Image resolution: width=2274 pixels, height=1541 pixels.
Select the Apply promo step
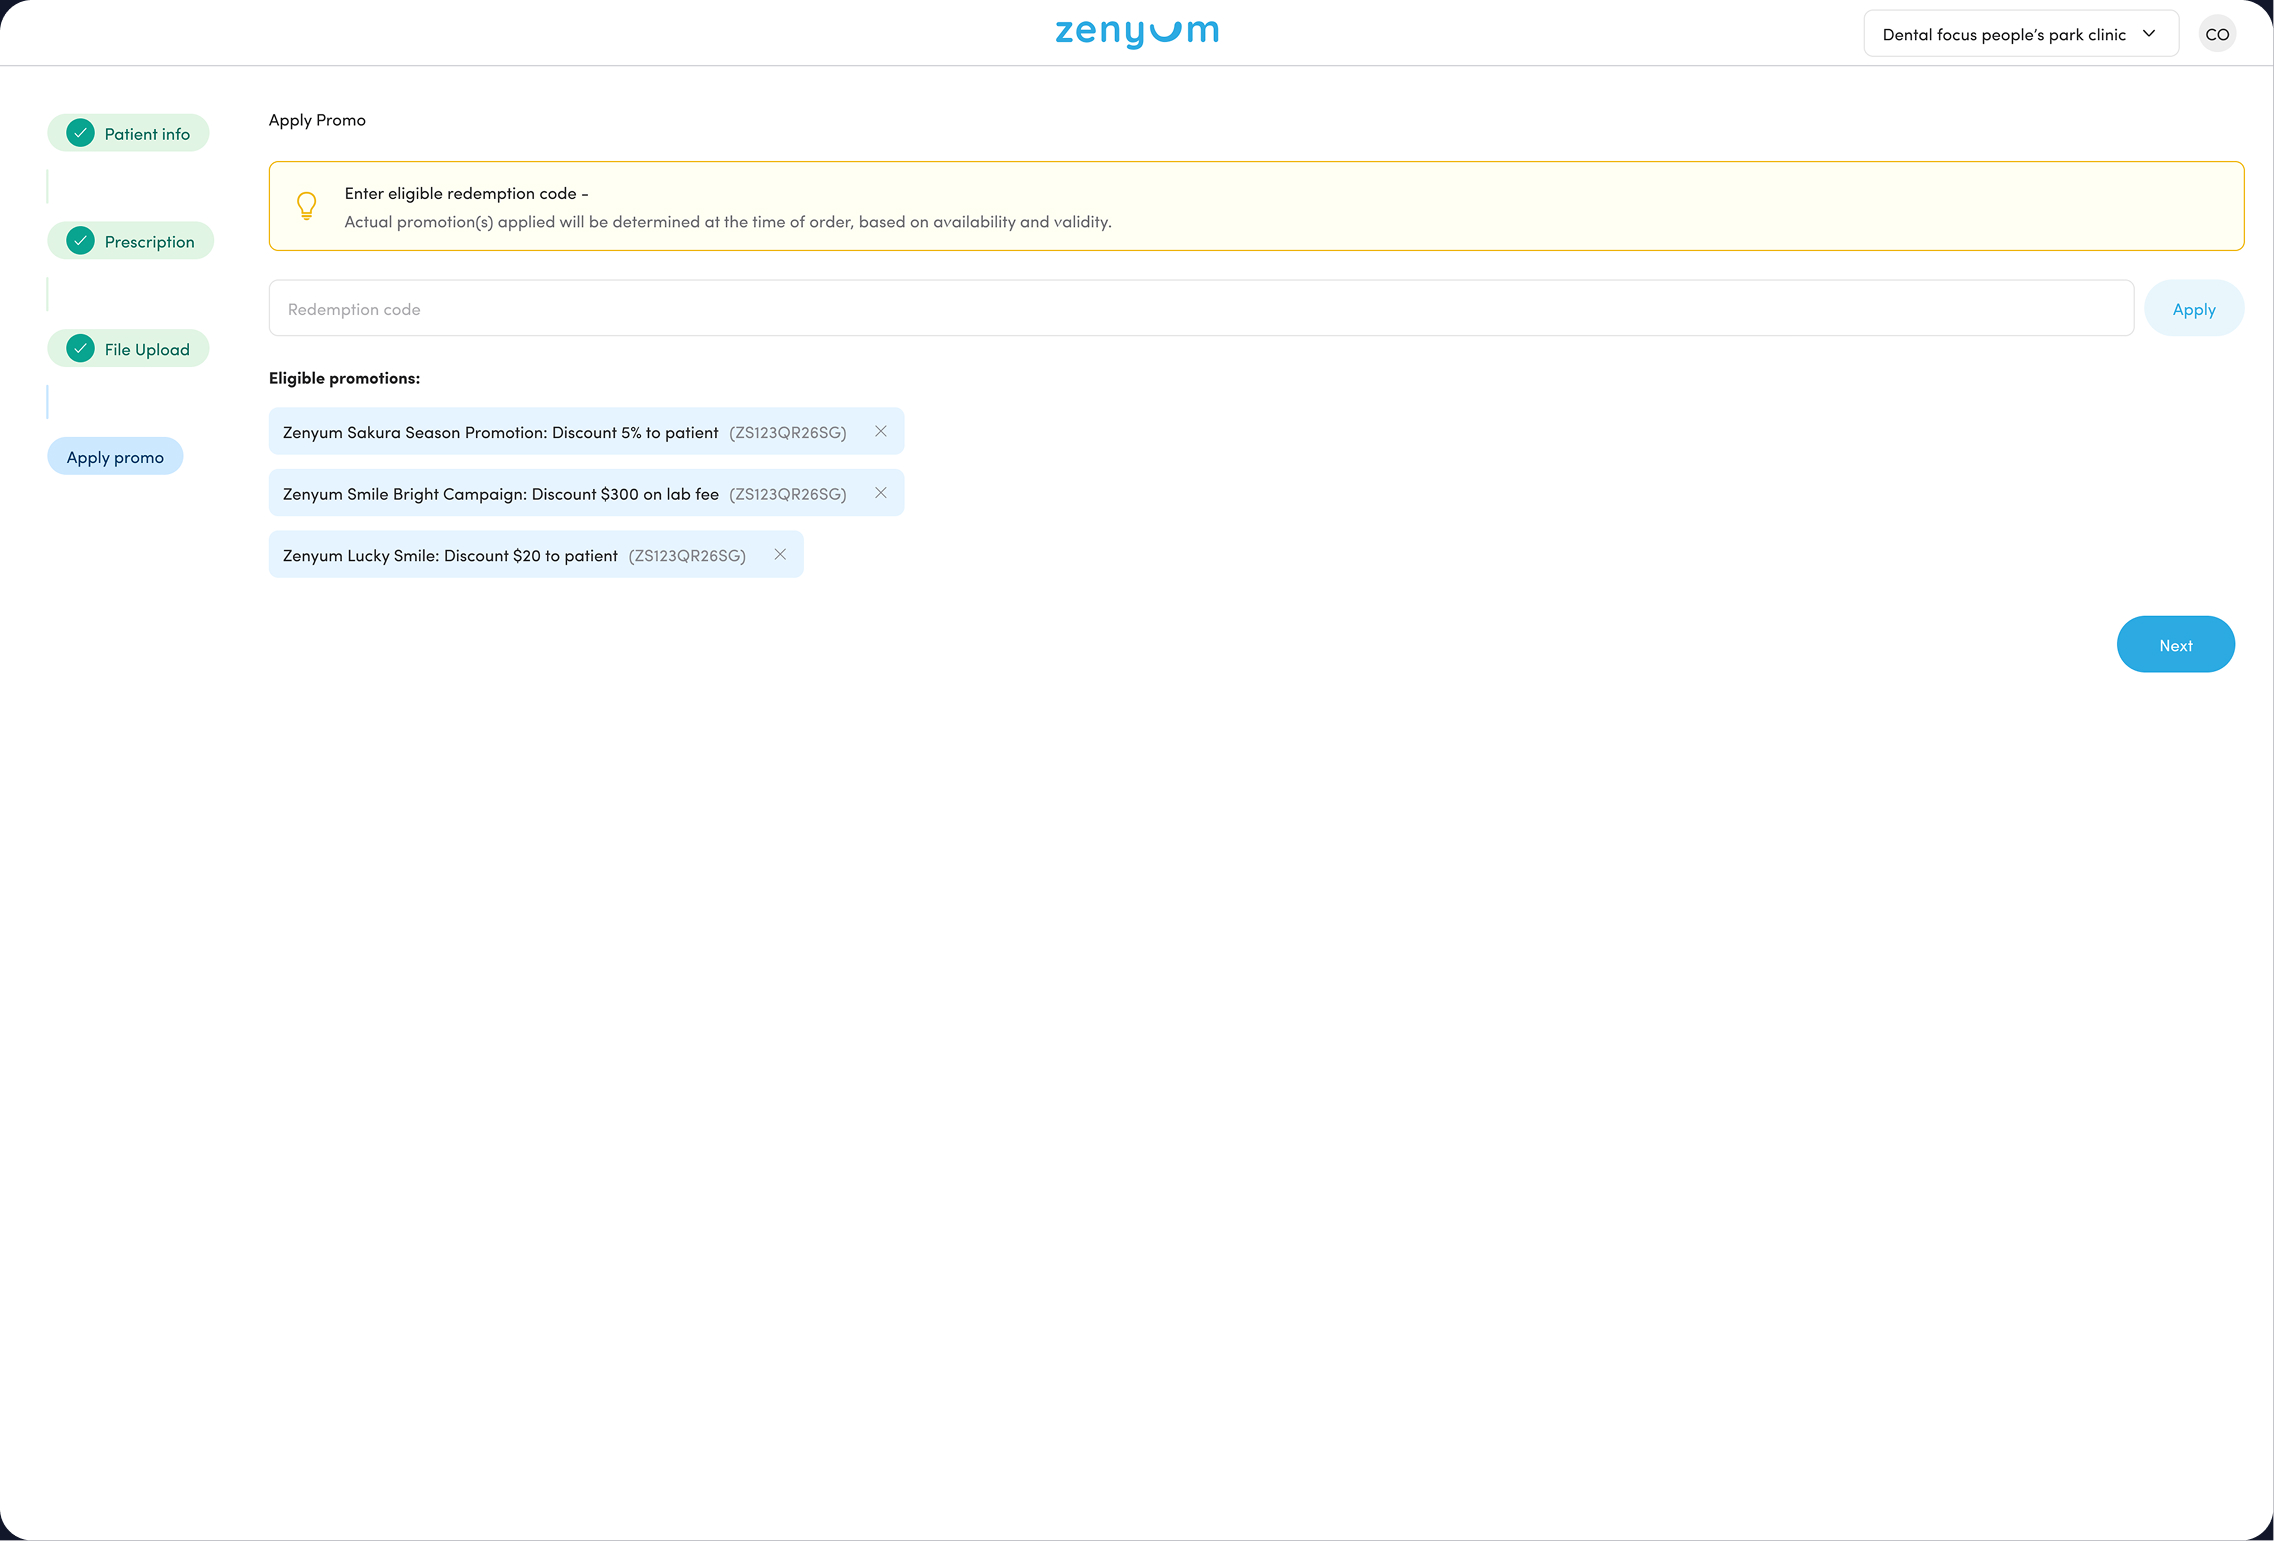tap(115, 457)
